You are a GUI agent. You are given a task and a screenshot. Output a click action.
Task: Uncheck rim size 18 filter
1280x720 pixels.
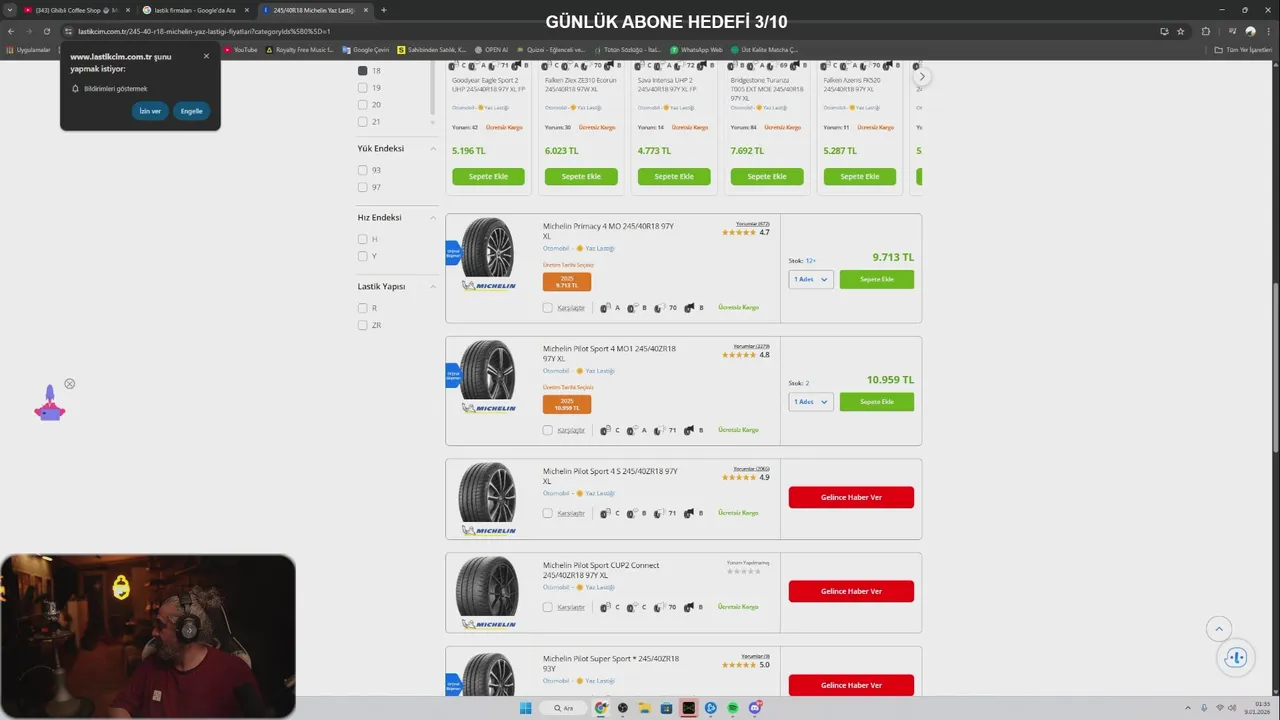[x=363, y=71]
